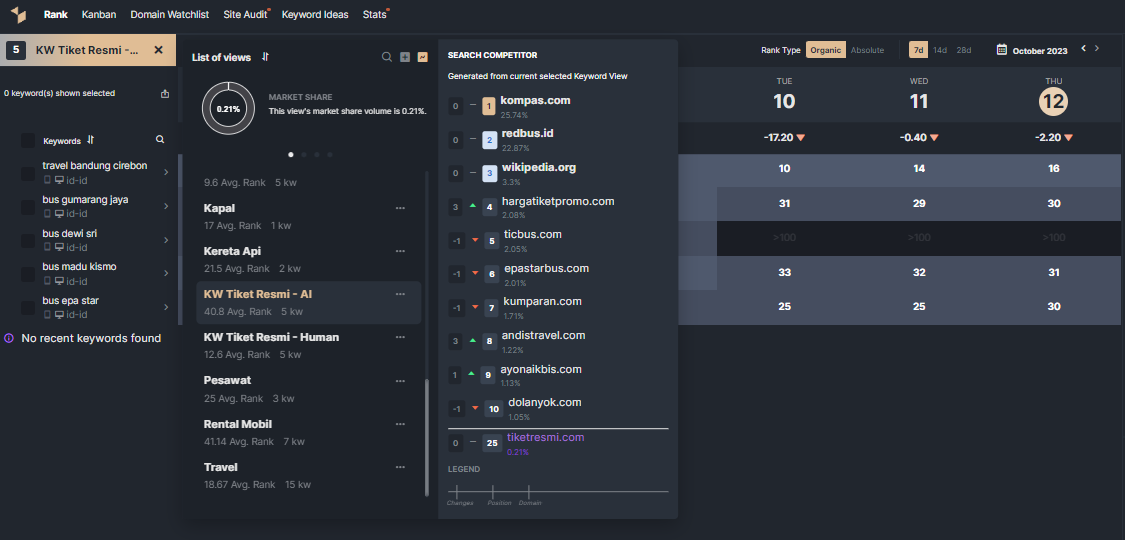Open the Stats tab
1125x540 pixels.
click(375, 14)
